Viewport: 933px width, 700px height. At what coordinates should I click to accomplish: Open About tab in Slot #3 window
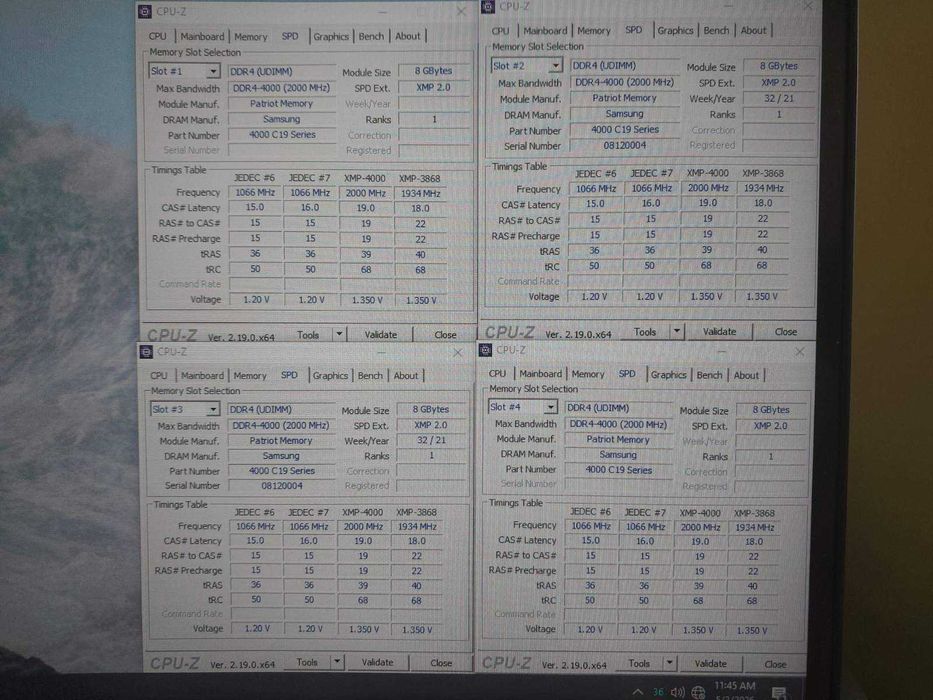(406, 376)
